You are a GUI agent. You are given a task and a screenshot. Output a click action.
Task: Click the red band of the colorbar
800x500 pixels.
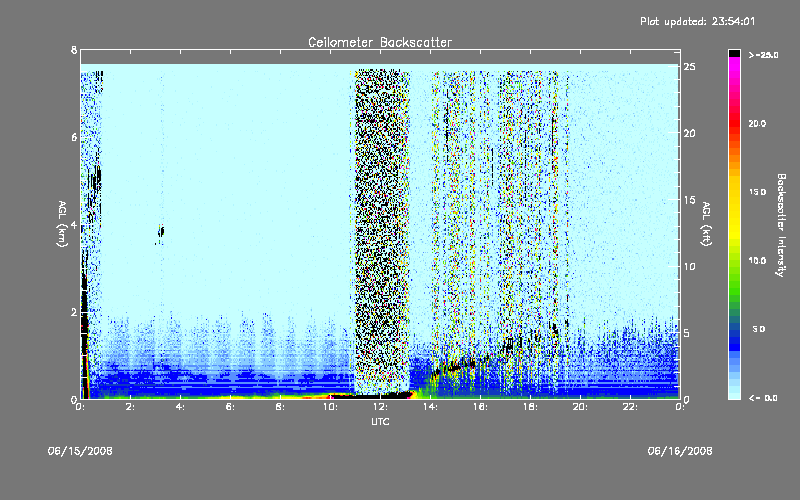(x=734, y=122)
